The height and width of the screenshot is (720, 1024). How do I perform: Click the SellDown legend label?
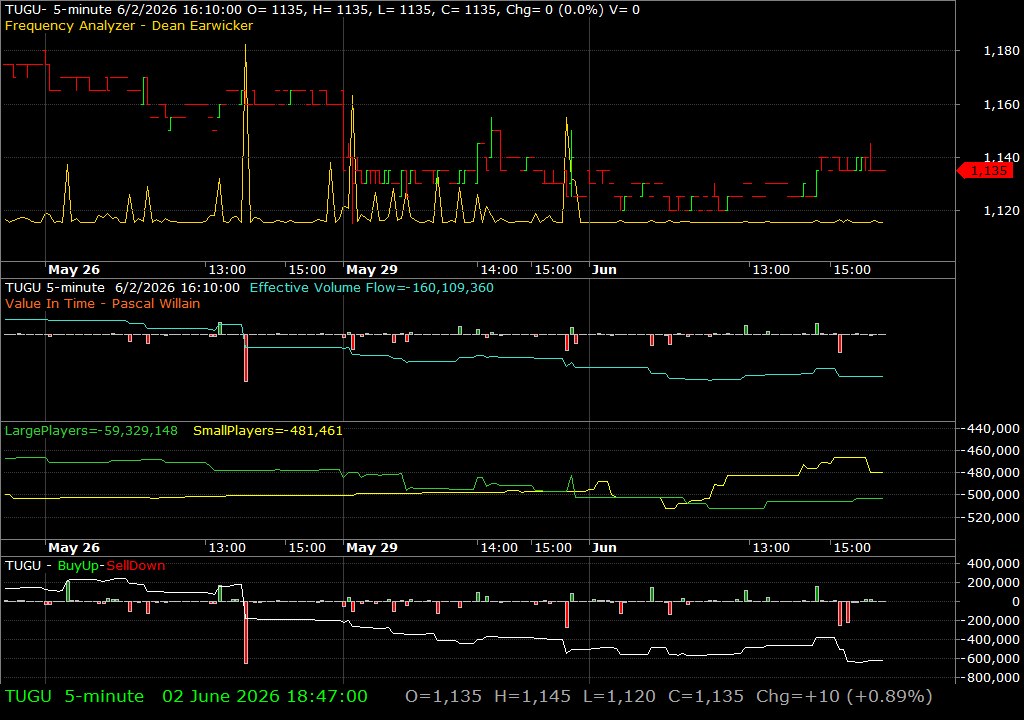136,566
